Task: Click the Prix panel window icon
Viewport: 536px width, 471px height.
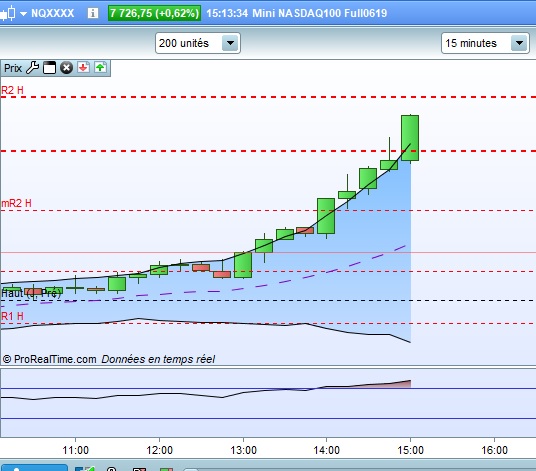Action: pos(49,68)
